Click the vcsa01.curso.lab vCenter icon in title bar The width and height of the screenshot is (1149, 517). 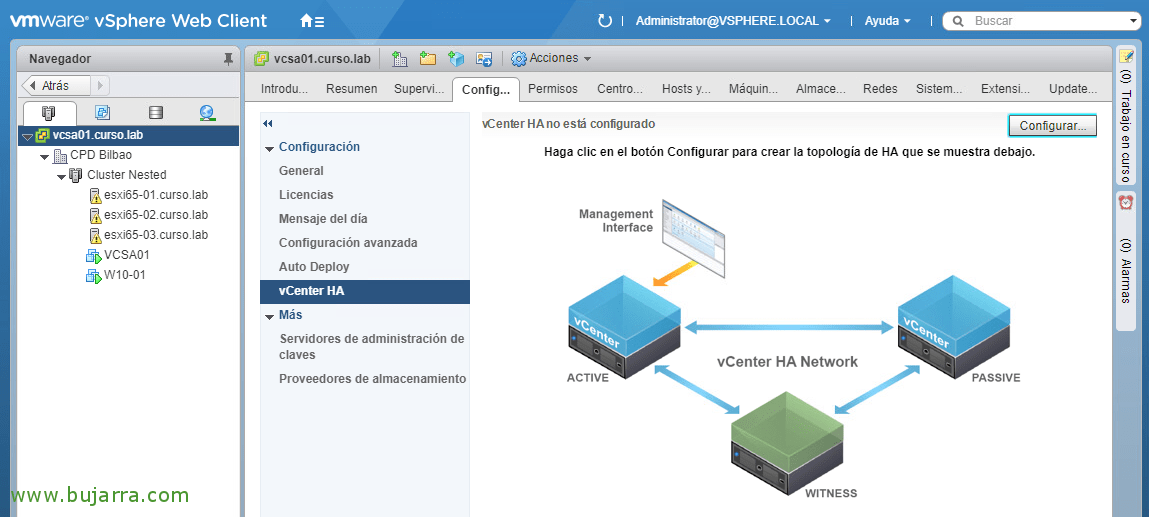(x=260, y=59)
